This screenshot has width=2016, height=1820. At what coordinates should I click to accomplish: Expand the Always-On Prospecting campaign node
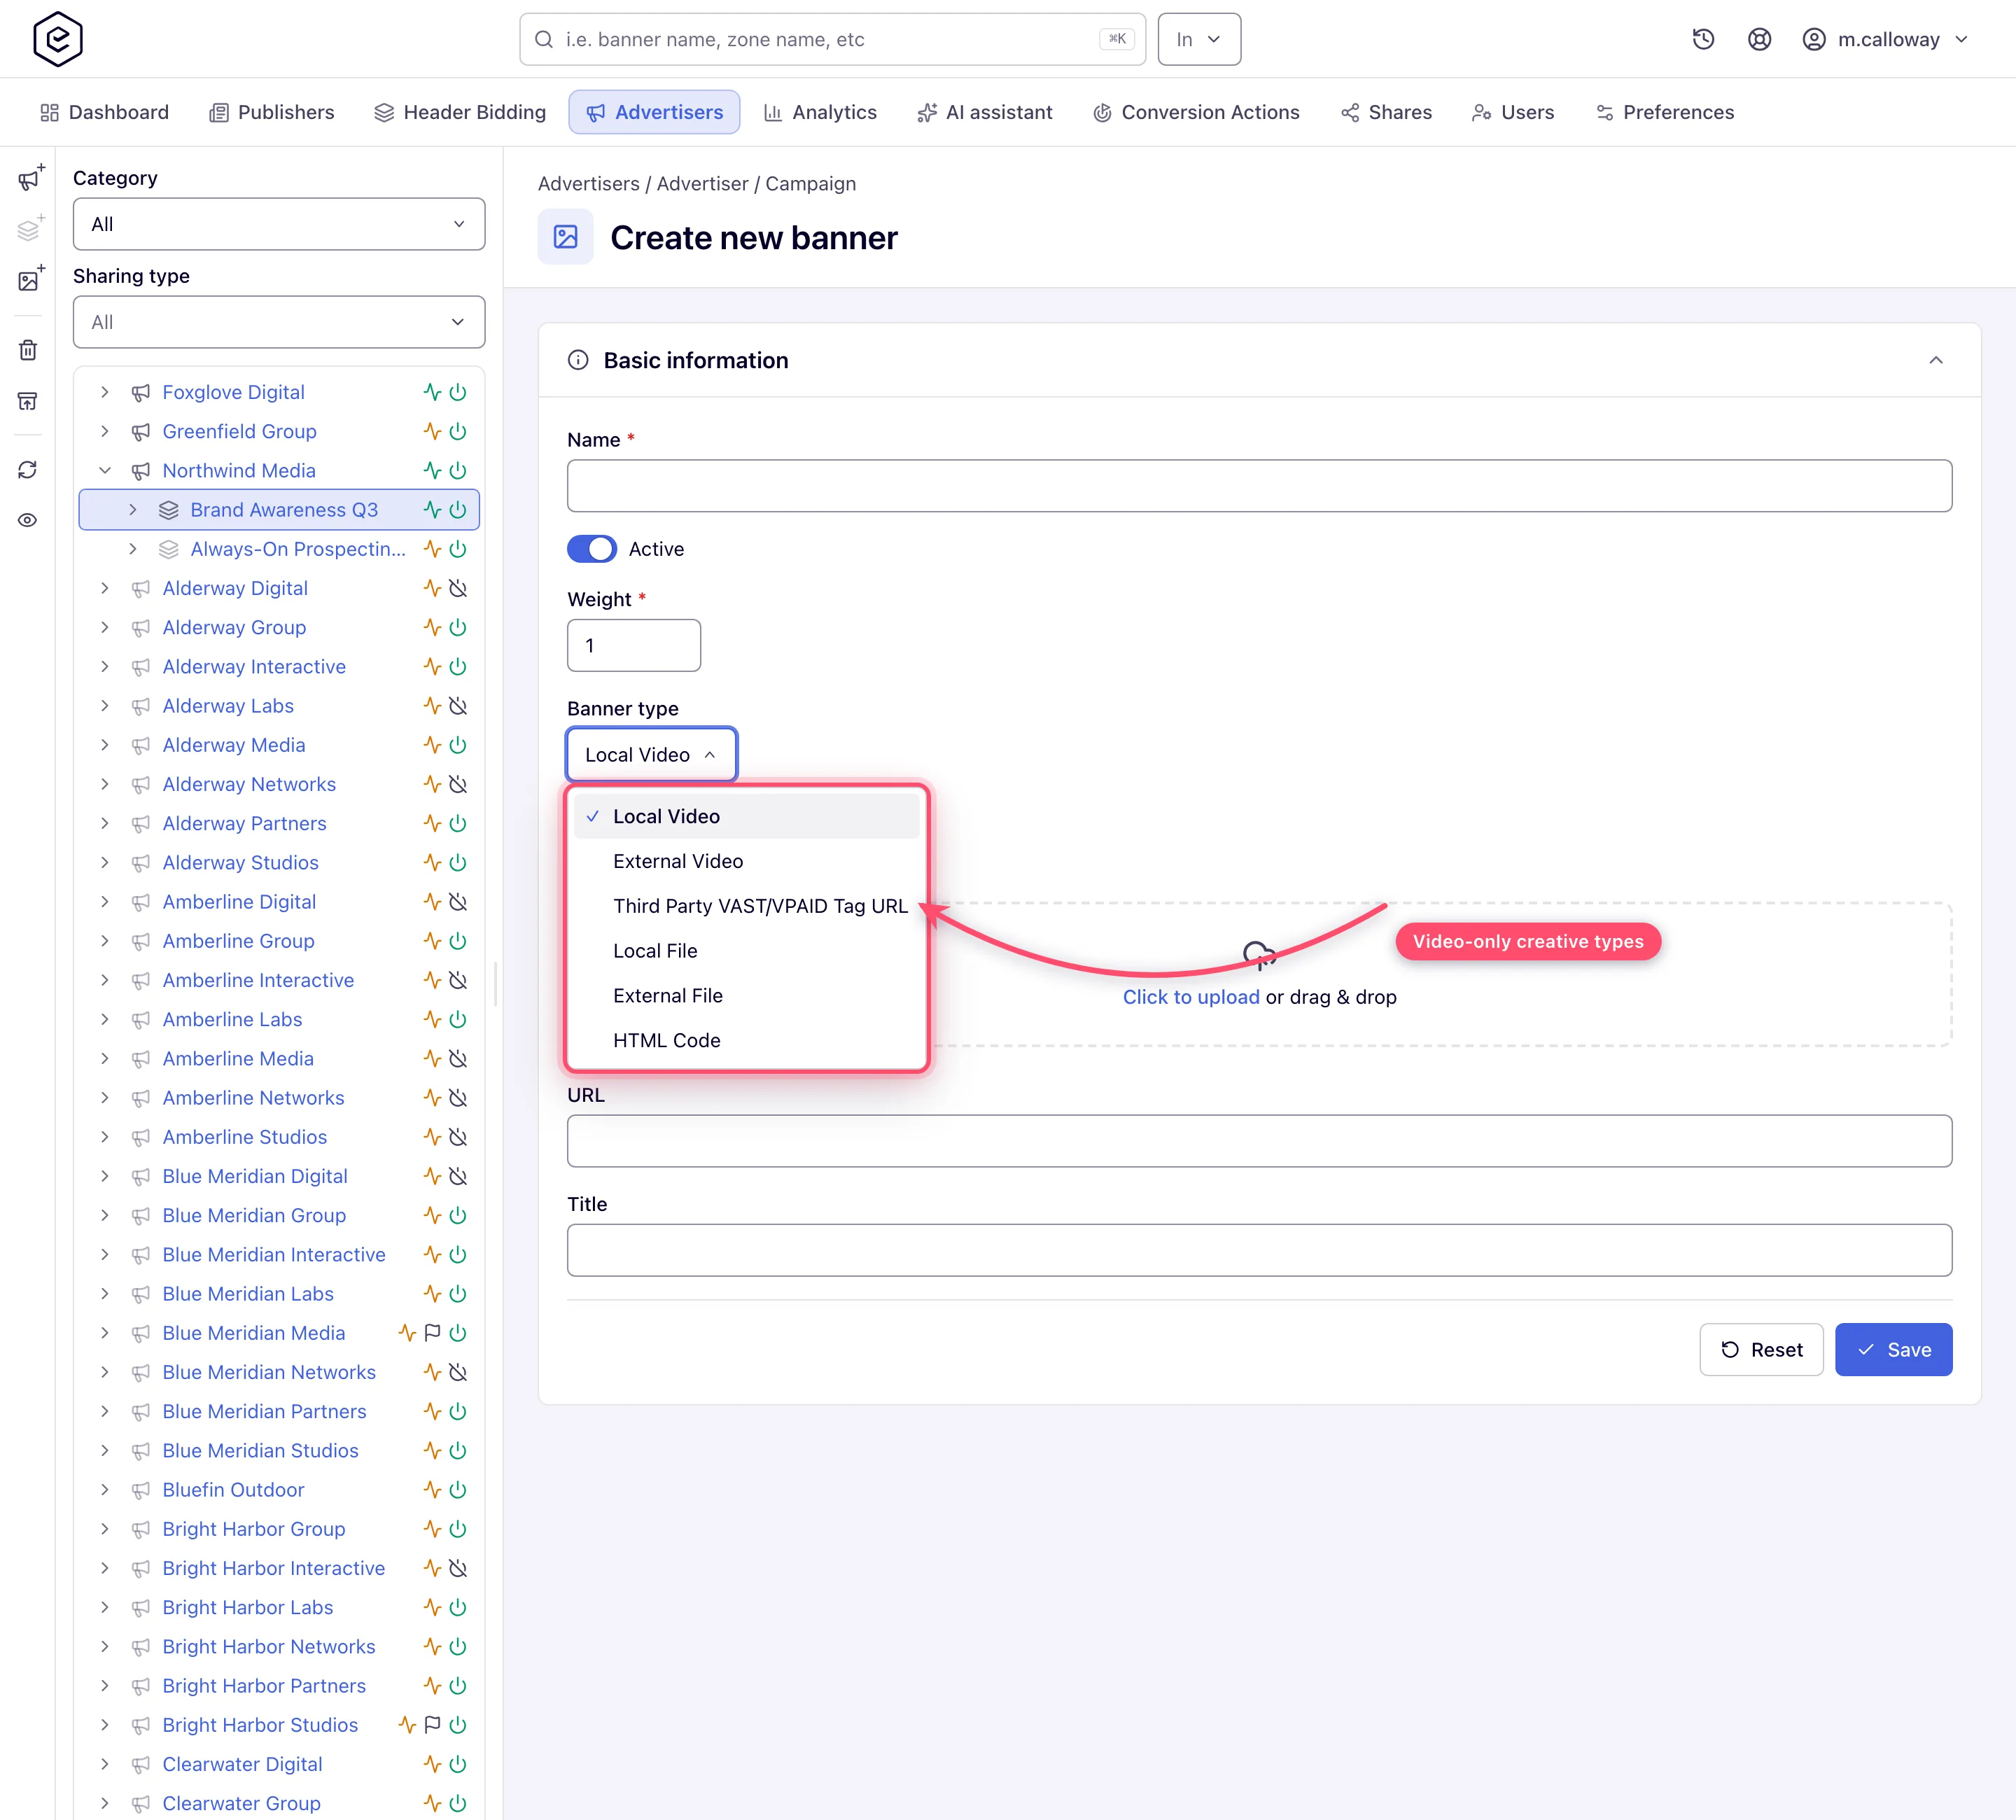[133, 549]
